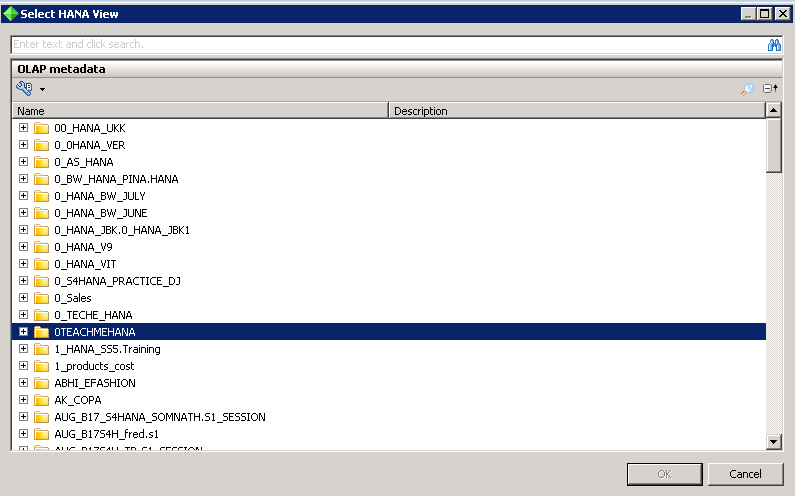Click the Select HANA View title icon
The height and width of the screenshot is (496, 795).
[10, 14]
